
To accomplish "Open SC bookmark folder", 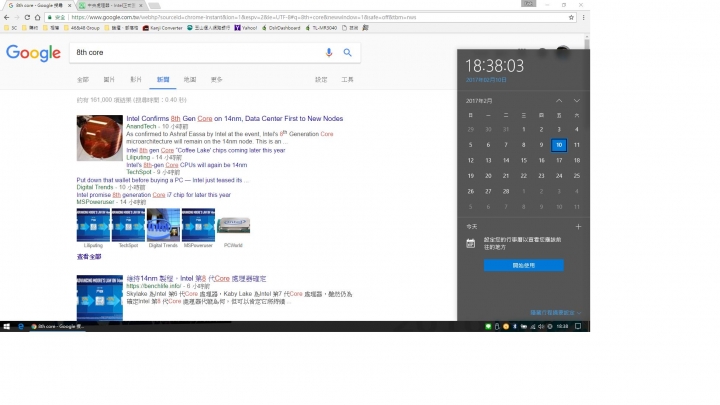I will (11, 28).
